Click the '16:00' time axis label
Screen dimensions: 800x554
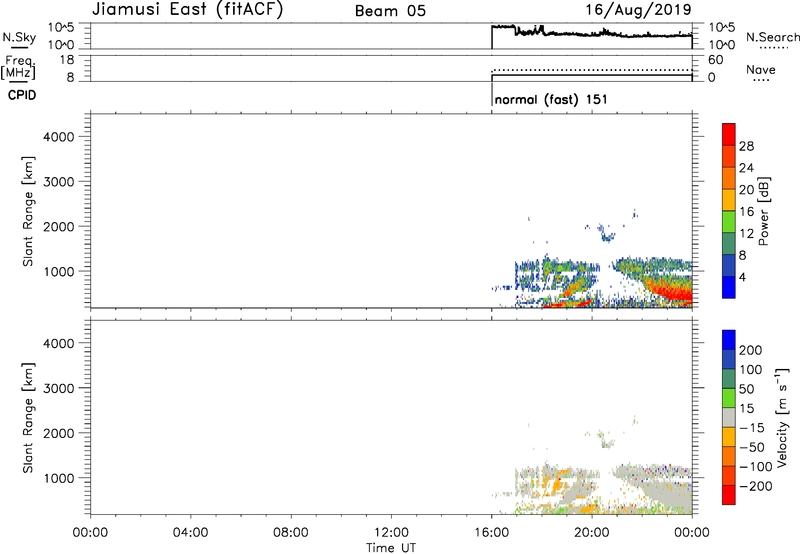pos(491,533)
